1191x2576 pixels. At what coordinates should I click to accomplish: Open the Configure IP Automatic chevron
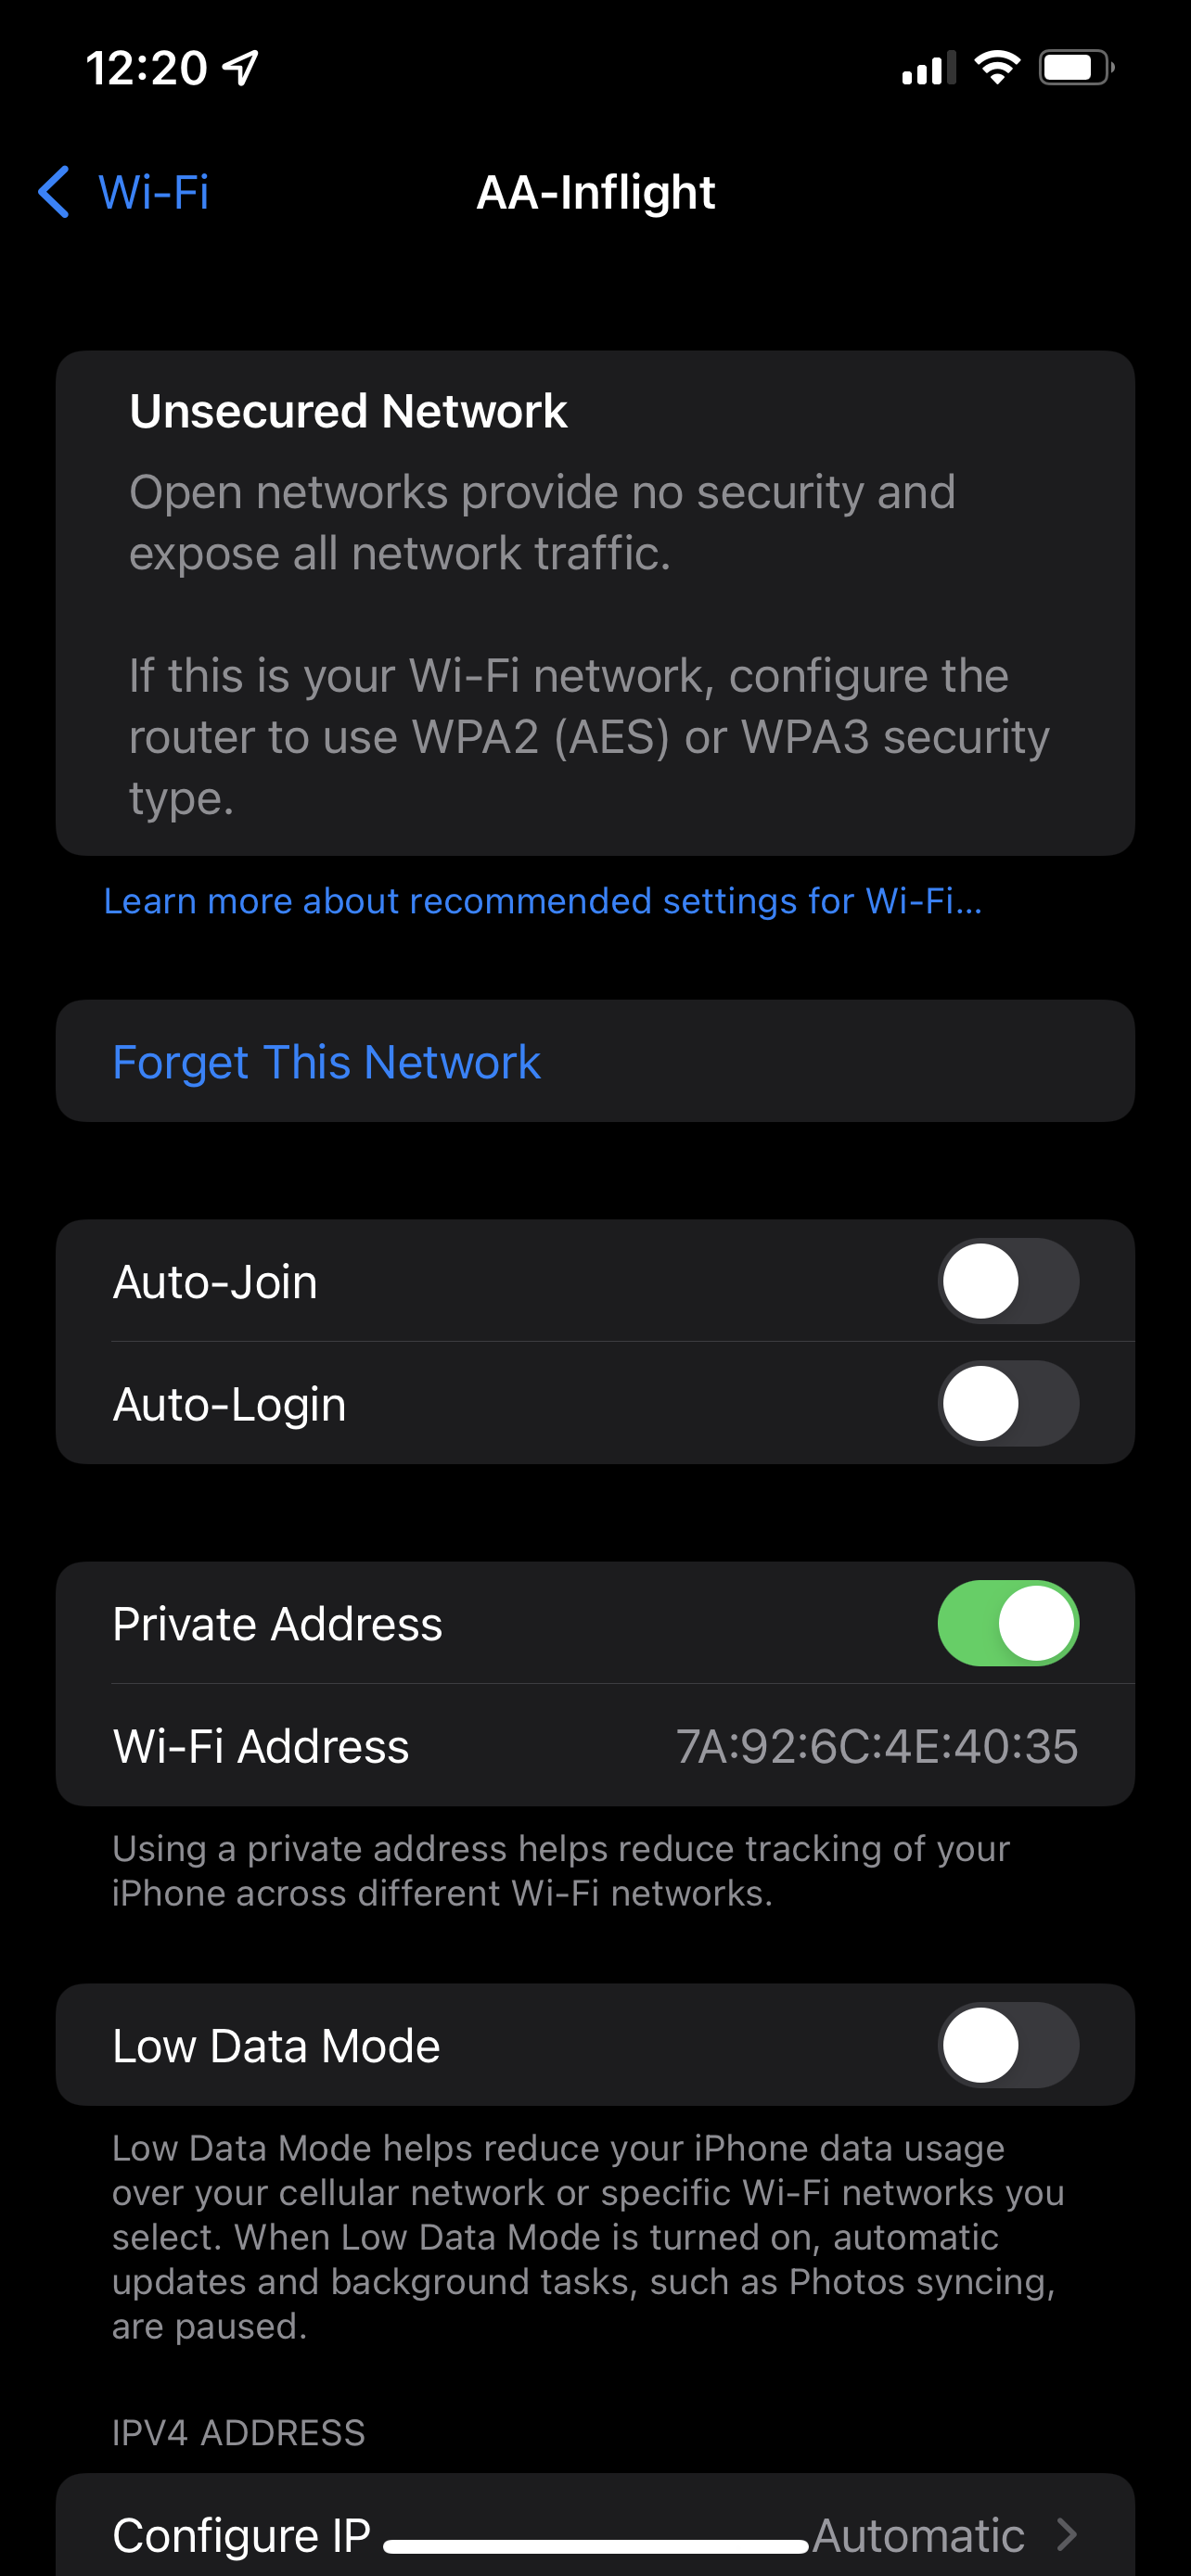[x=1067, y=2534]
